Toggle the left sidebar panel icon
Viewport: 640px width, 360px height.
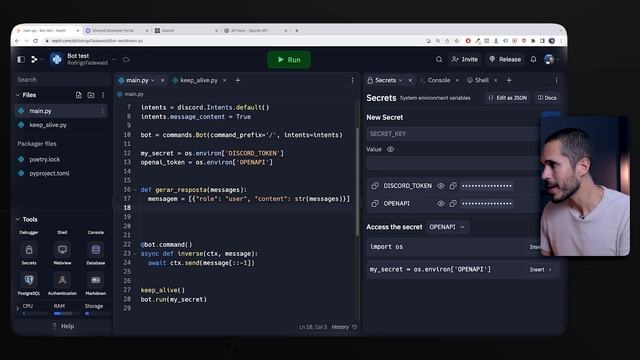point(21,60)
